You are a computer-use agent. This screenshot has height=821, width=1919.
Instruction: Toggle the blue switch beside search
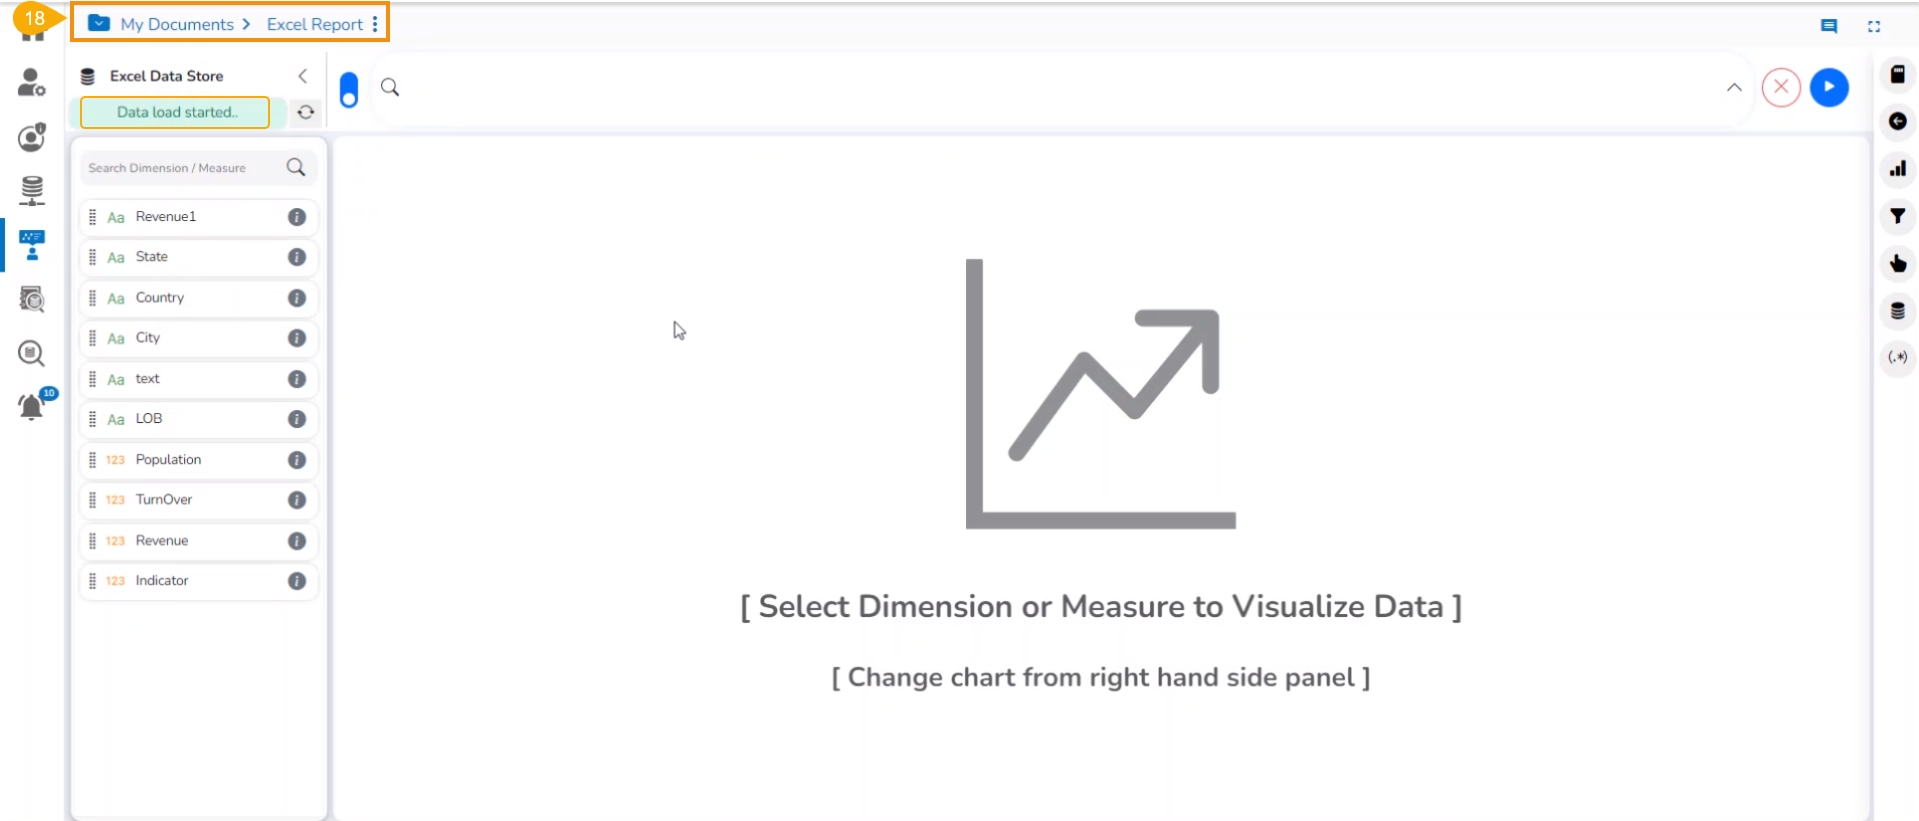pyautogui.click(x=349, y=90)
